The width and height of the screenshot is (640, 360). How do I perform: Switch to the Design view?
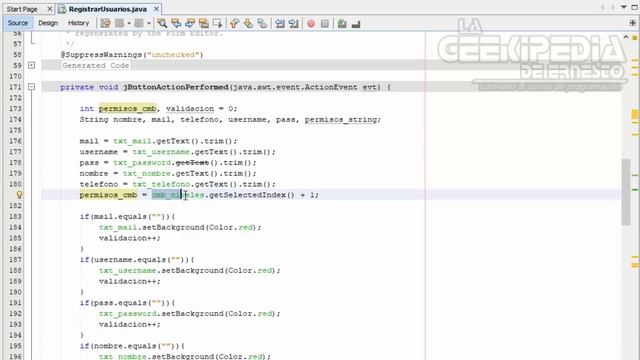48,23
